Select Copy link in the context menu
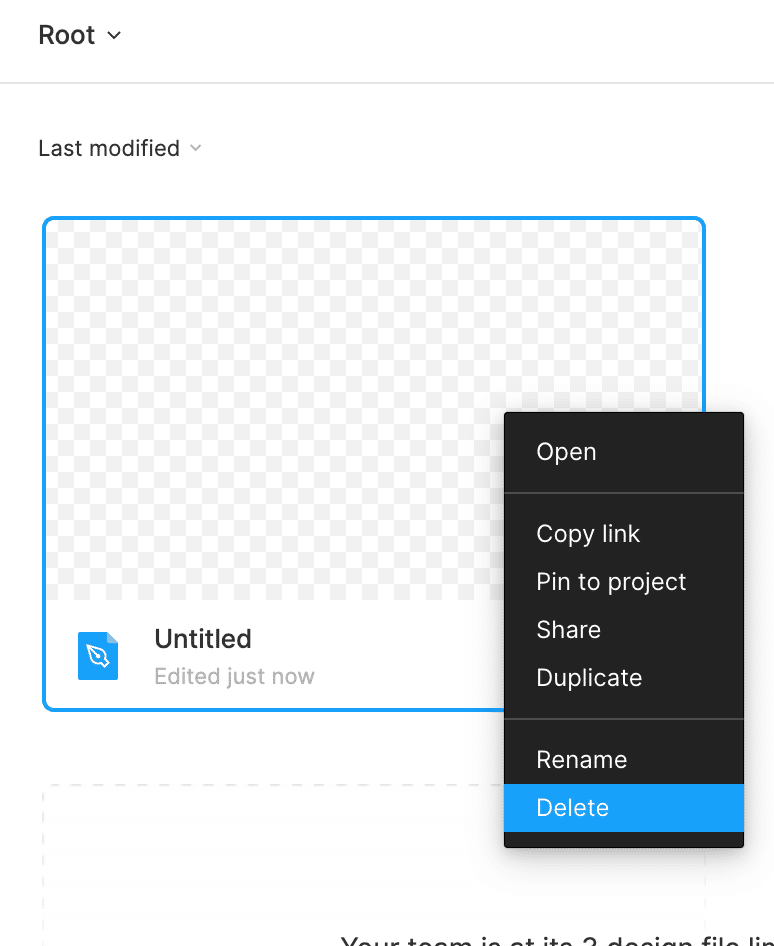This screenshot has height=946, width=774. [588, 534]
